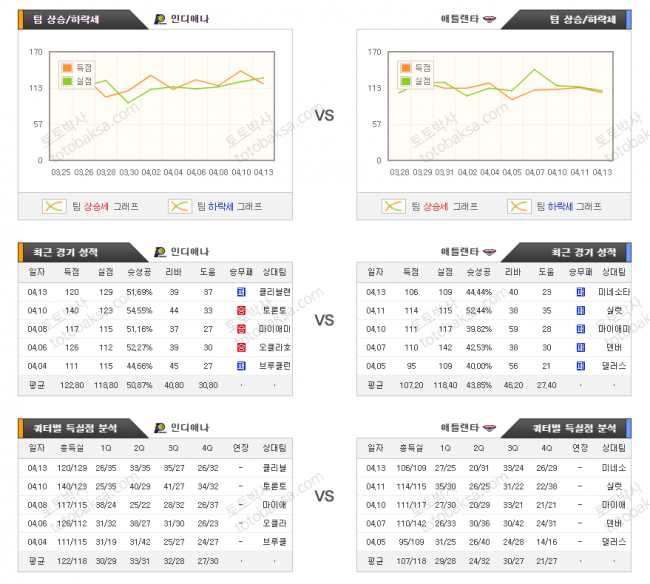650x584 pixels.
Task: Click the Indiana Pacers logo above the trend chart
Action: click(x=160, y=19)
